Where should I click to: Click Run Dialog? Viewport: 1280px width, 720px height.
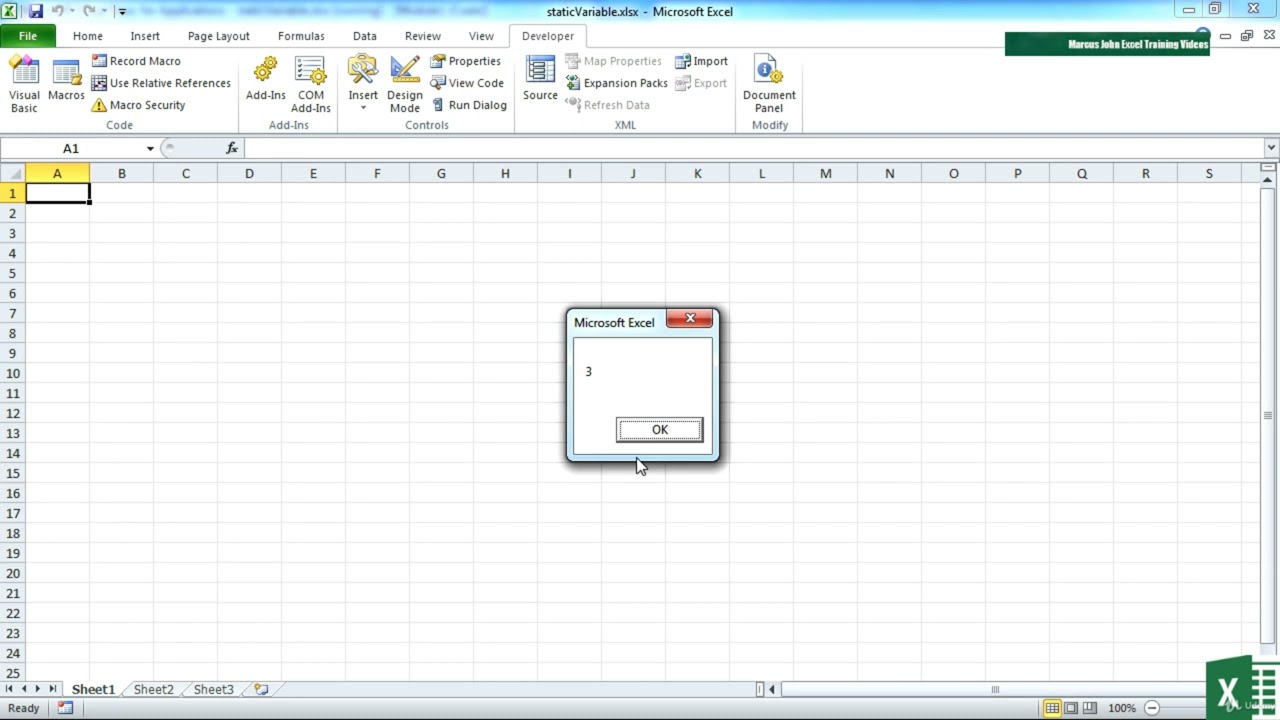(469, 105)
